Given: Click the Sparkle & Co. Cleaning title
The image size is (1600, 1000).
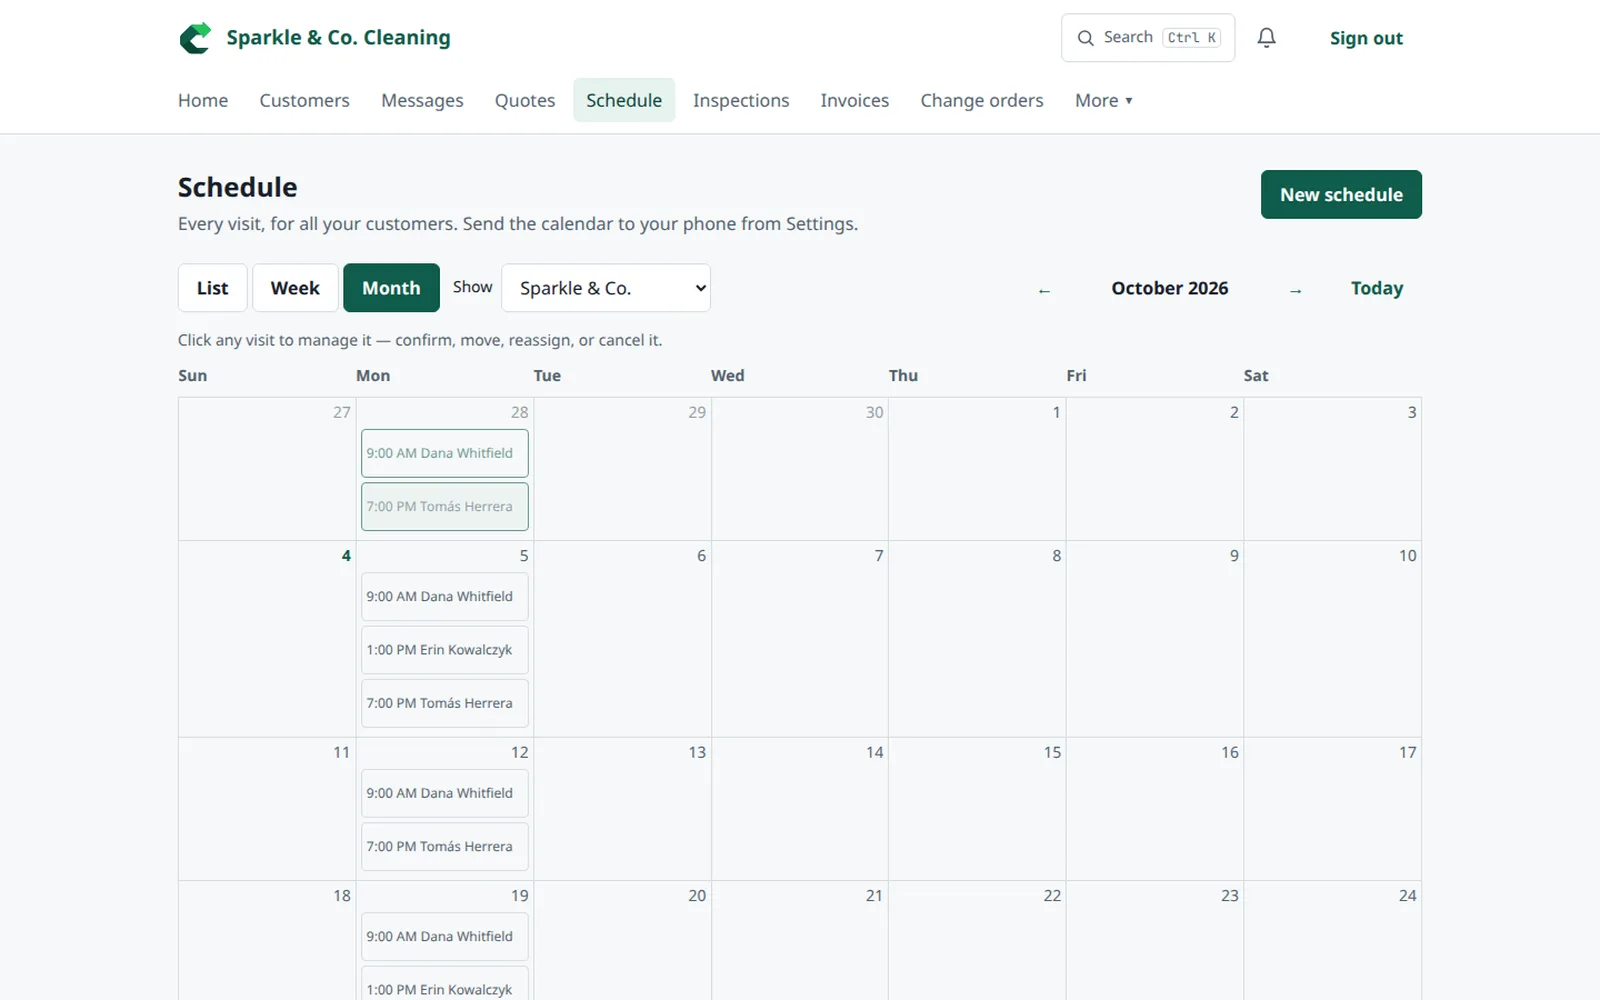Looking at the screenshot, I should coord(338,38).
